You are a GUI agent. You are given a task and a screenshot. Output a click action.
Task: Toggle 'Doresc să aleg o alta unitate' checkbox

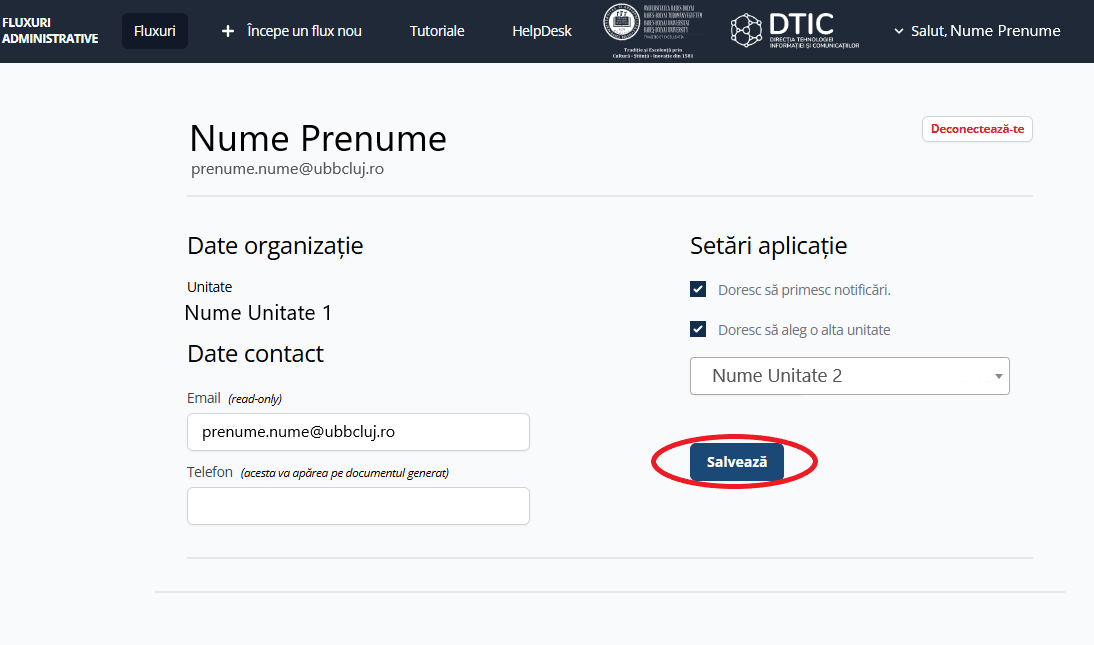pos(698,329)
